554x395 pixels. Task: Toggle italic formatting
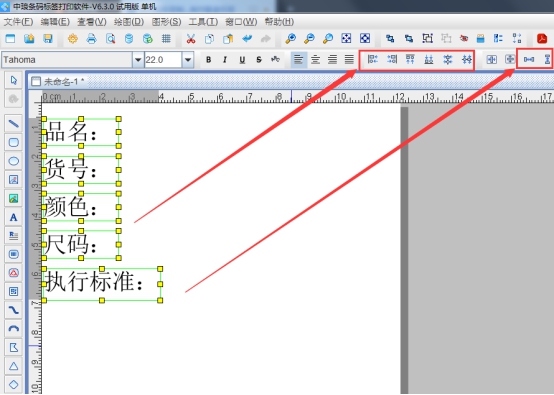[x=225, y=60]
